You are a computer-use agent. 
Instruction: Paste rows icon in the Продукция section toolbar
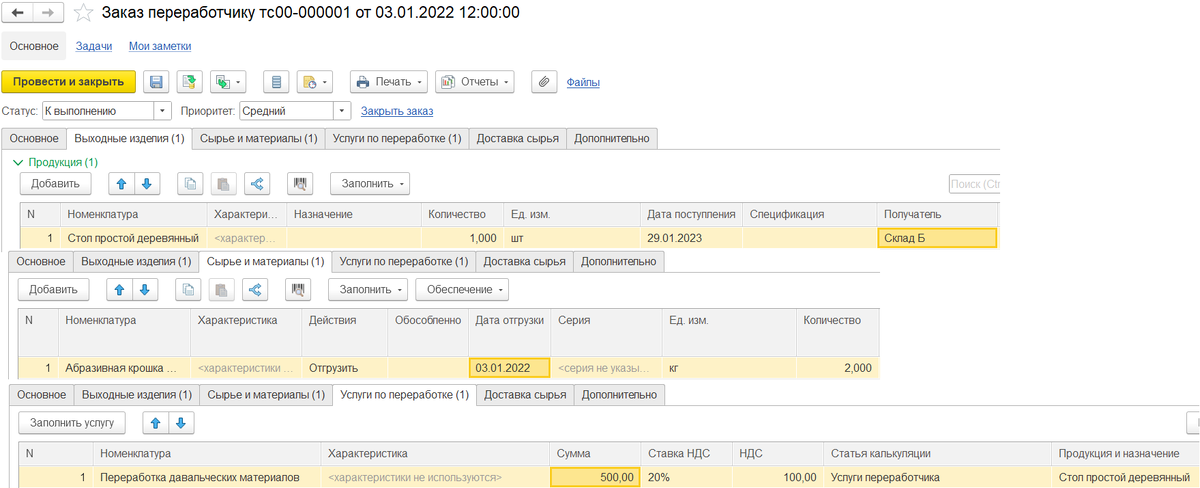[224, 184]
